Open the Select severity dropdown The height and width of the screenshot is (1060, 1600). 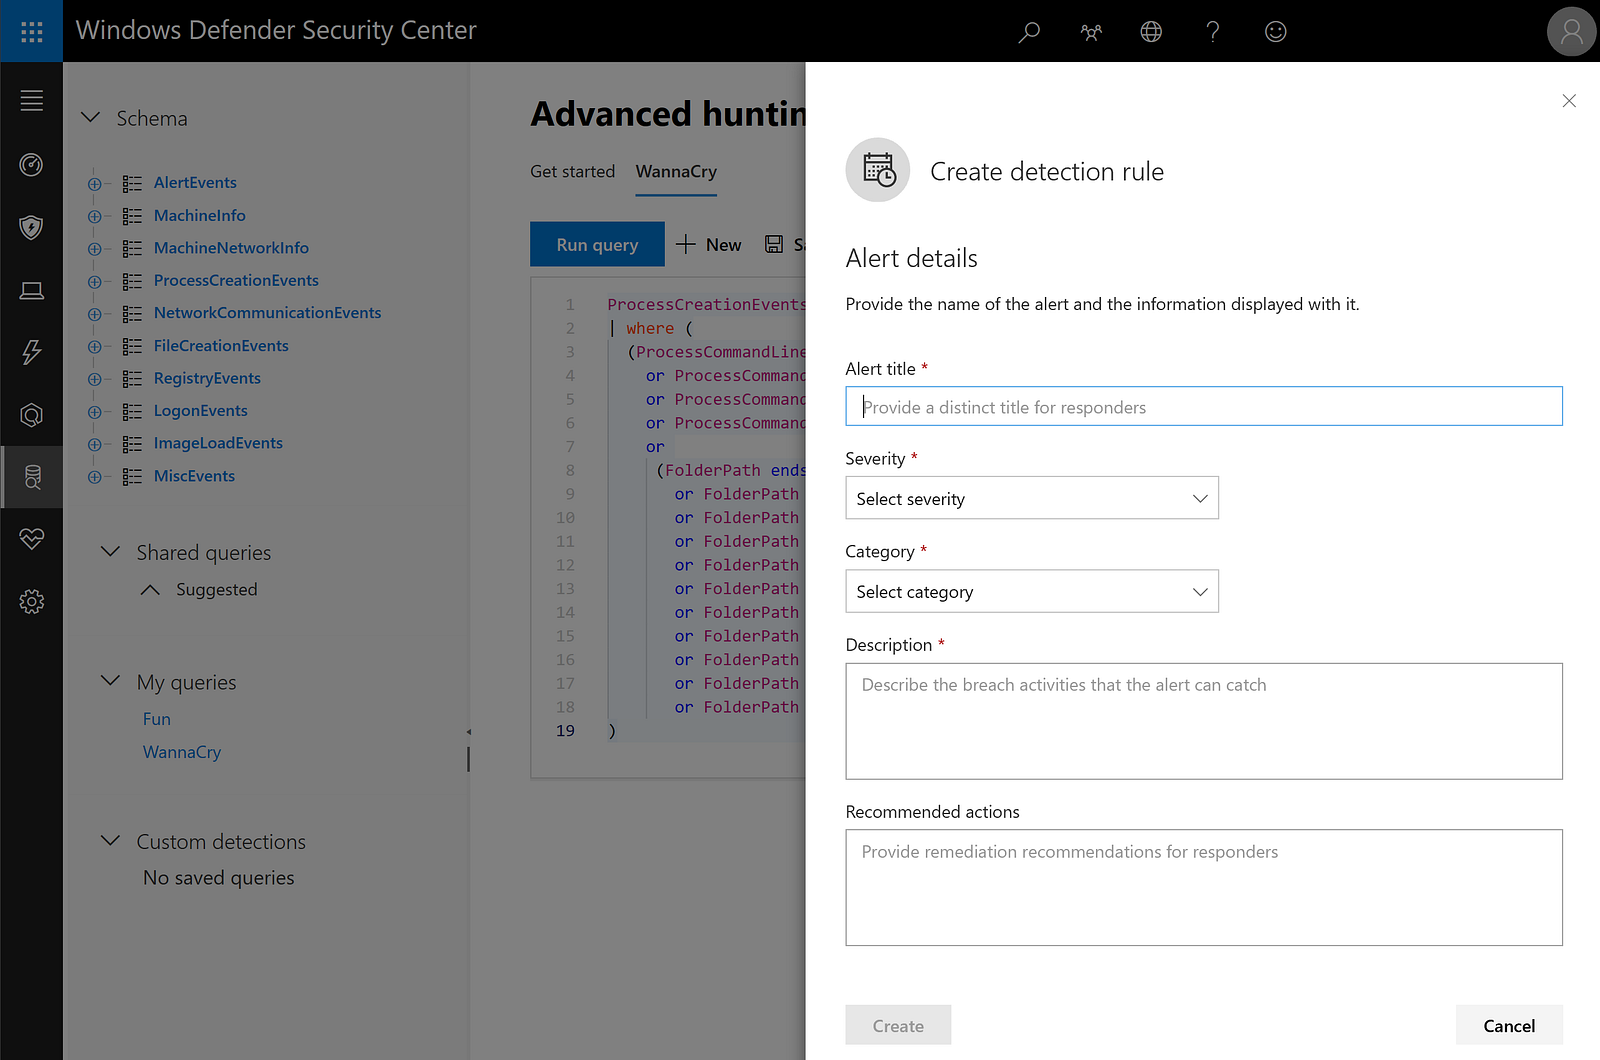[x=1031, y=498]
